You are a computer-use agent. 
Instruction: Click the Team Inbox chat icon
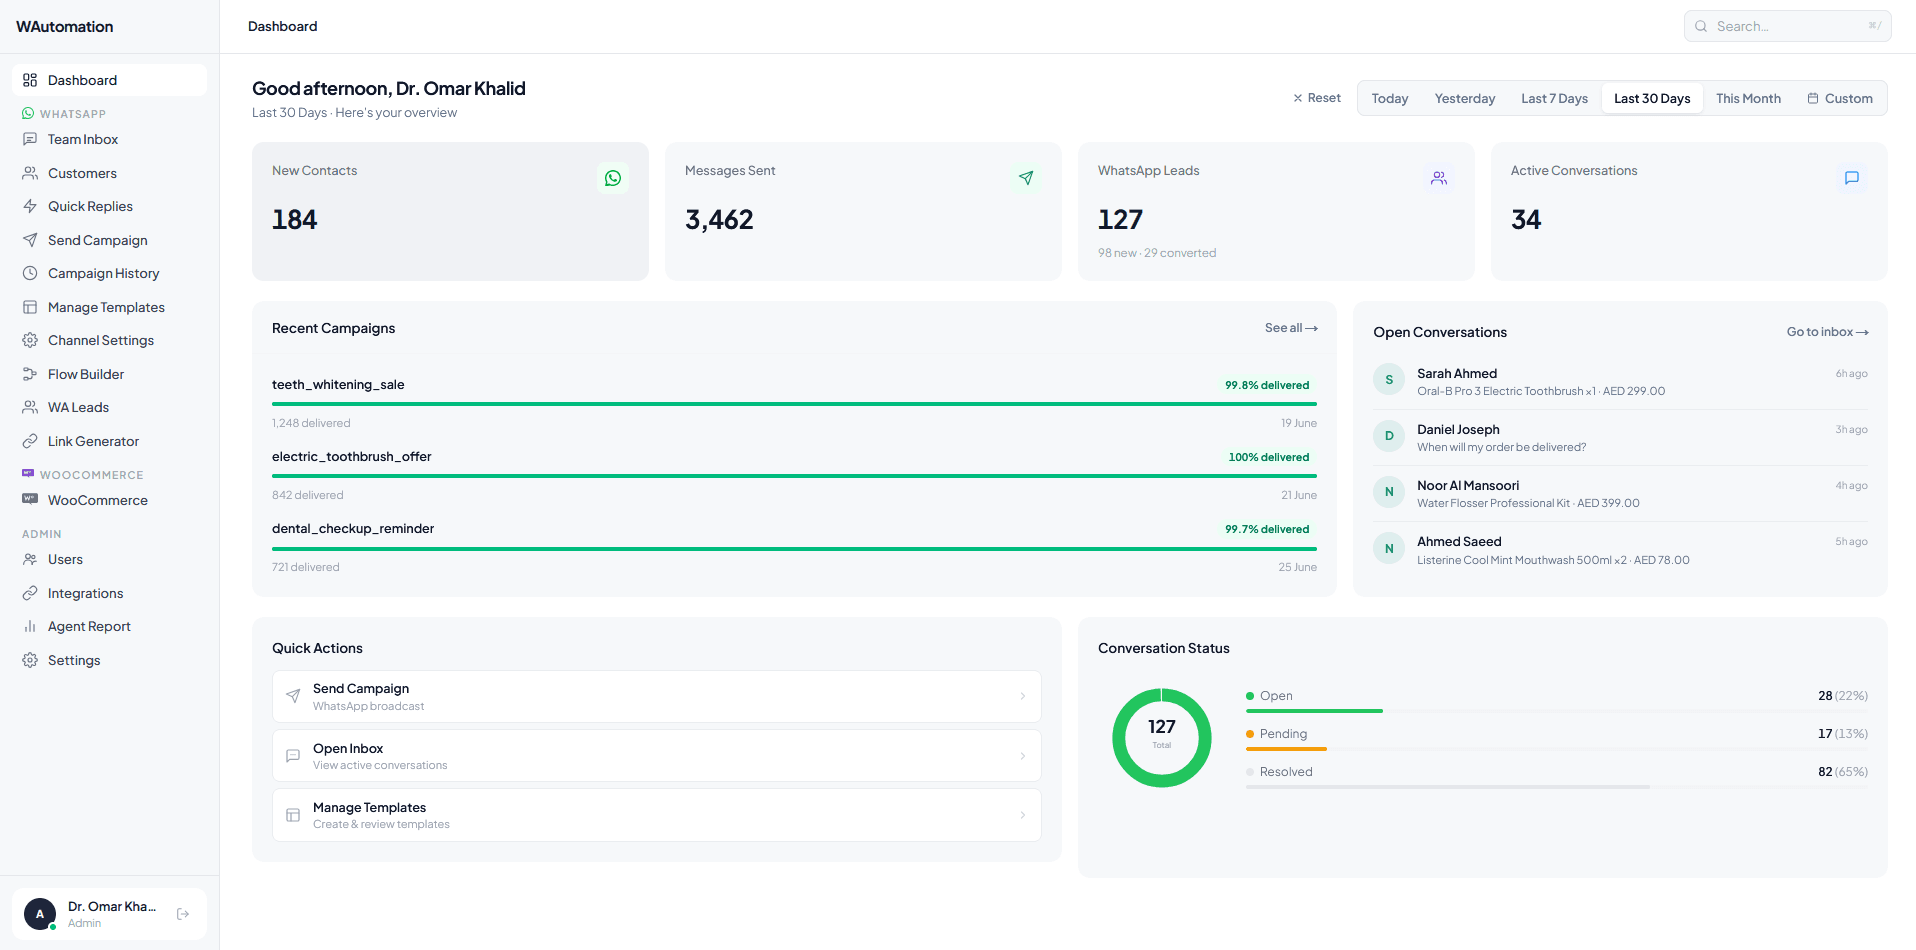tap(30, 139)
